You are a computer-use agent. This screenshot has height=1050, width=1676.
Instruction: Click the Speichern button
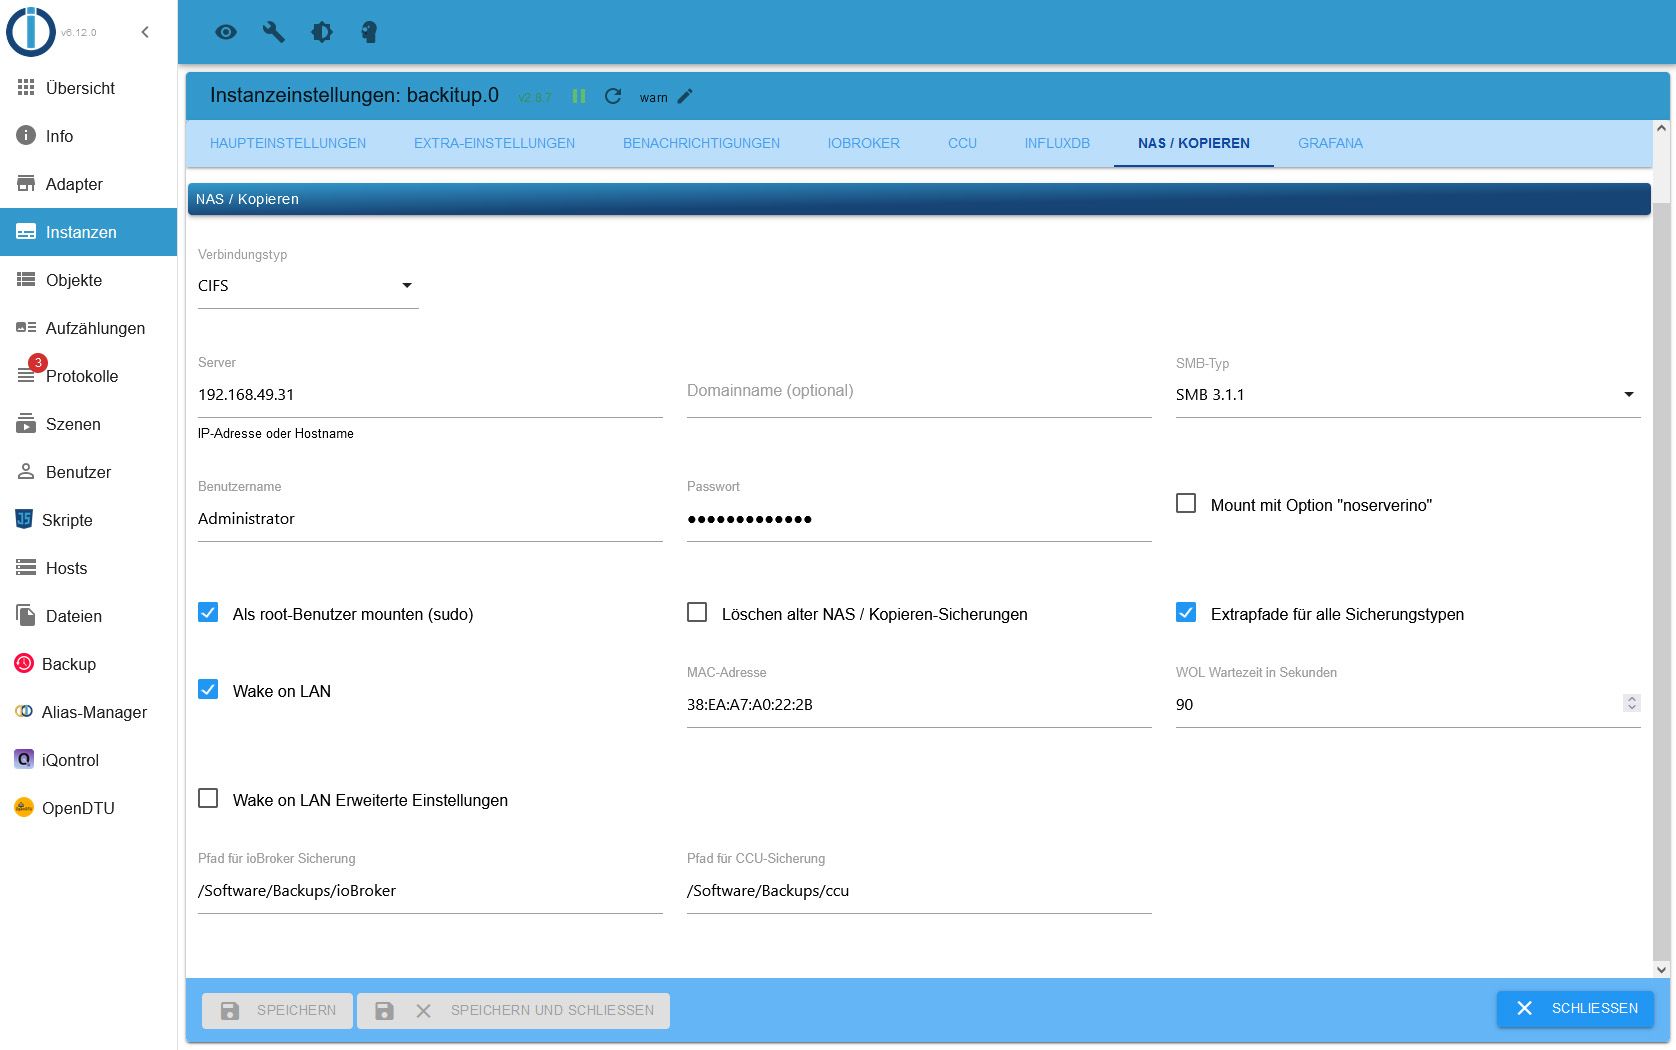pos(277,1010)
